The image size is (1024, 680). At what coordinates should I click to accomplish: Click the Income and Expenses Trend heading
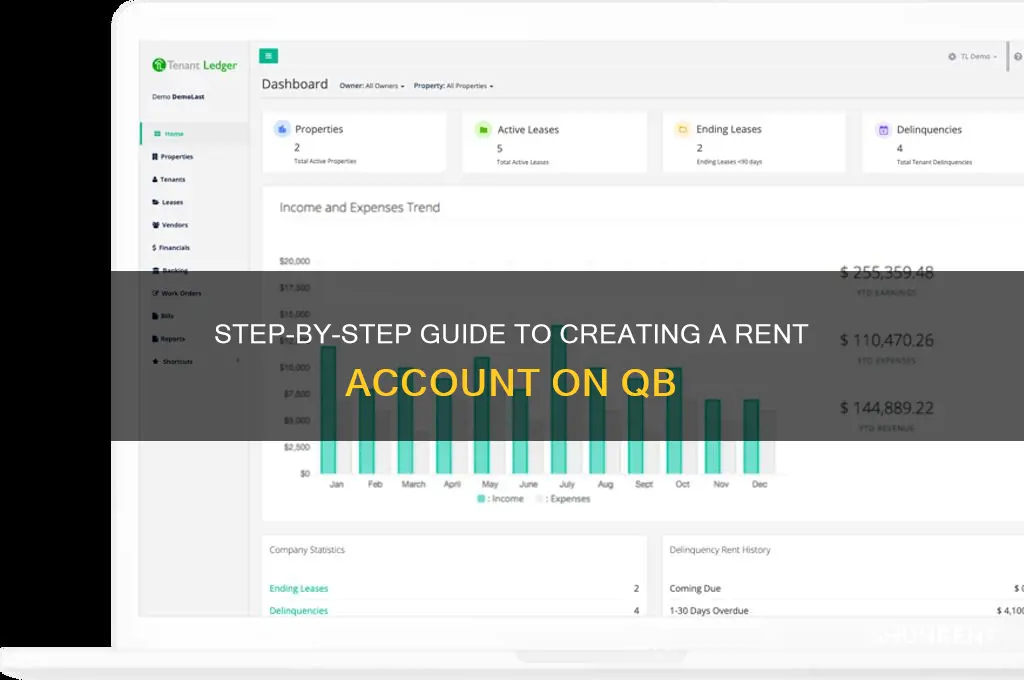tap(360, 208)
